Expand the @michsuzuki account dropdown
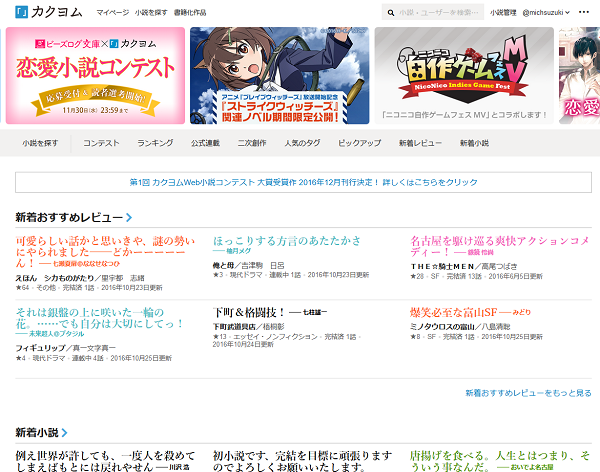600x472 pixels. (x=546, y=13)
